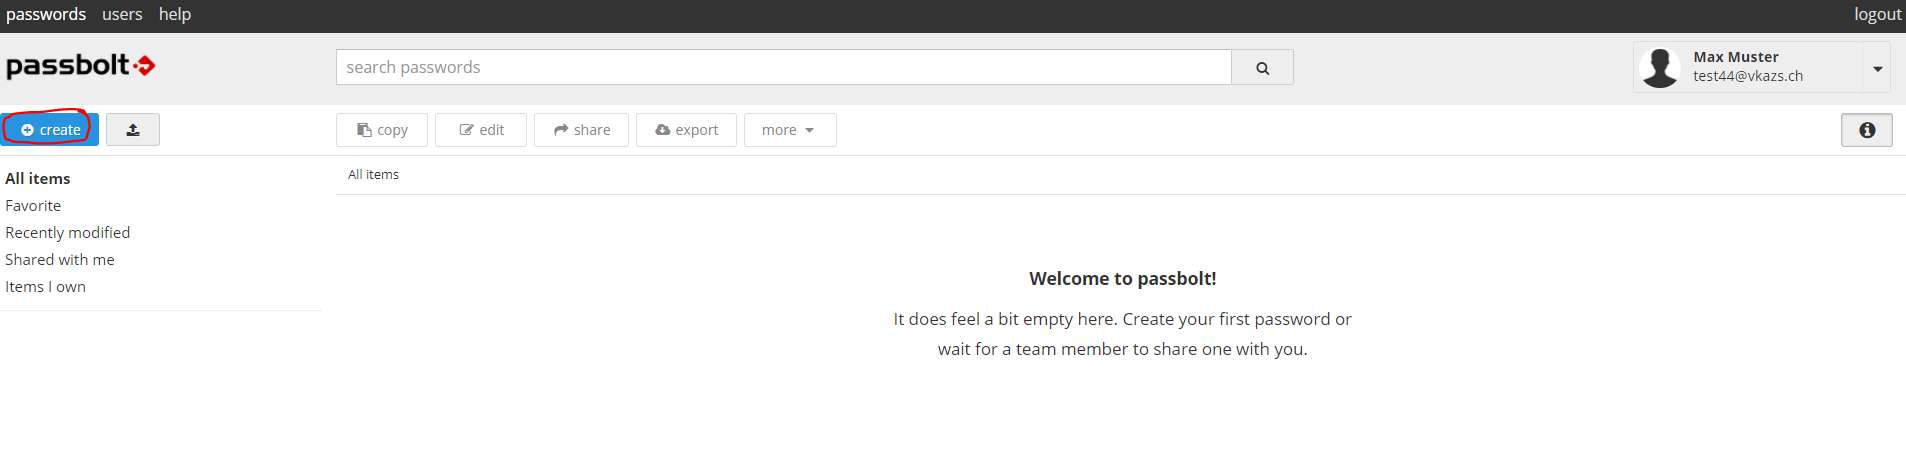The image size is (1906, 474).
Task: Click the logout link
Action: click(x=1877, y=14)
